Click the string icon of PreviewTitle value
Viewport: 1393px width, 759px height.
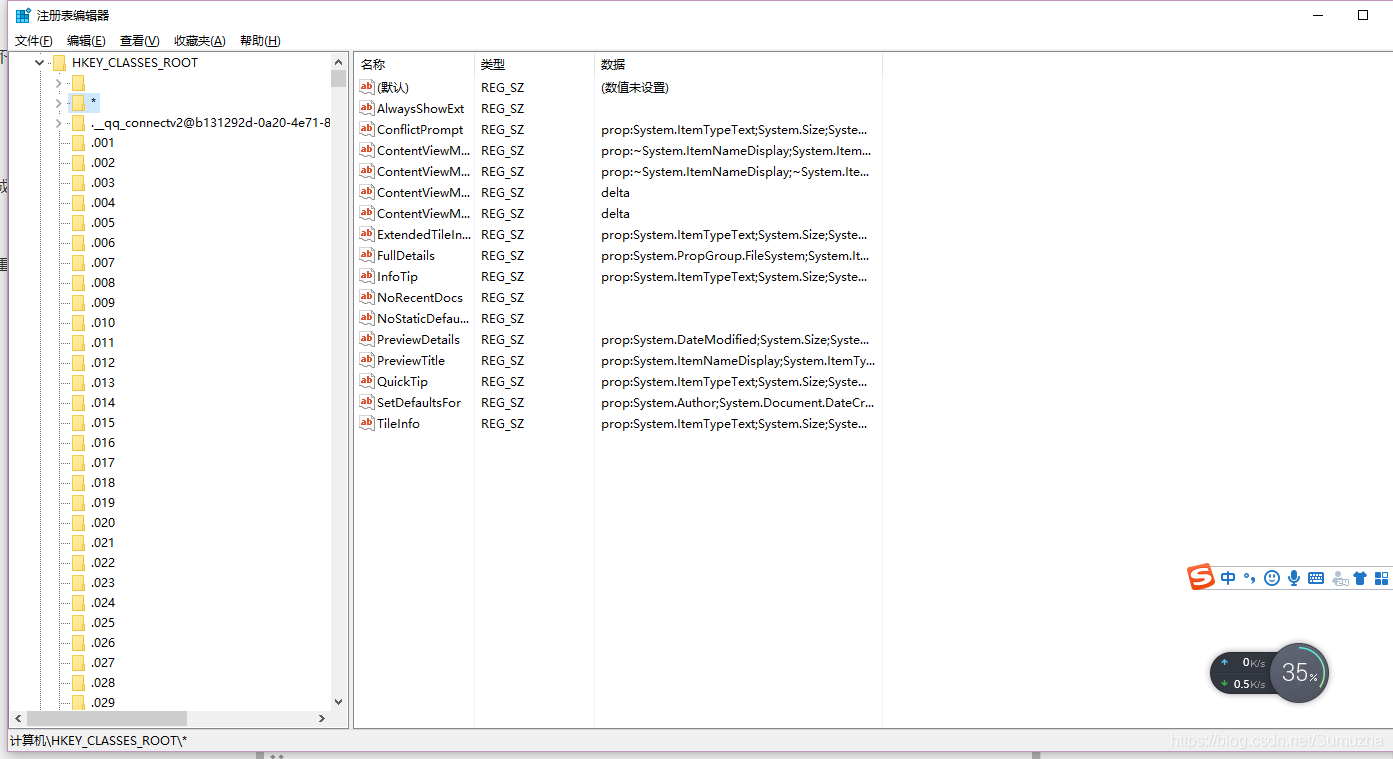(x=367, y=360)
